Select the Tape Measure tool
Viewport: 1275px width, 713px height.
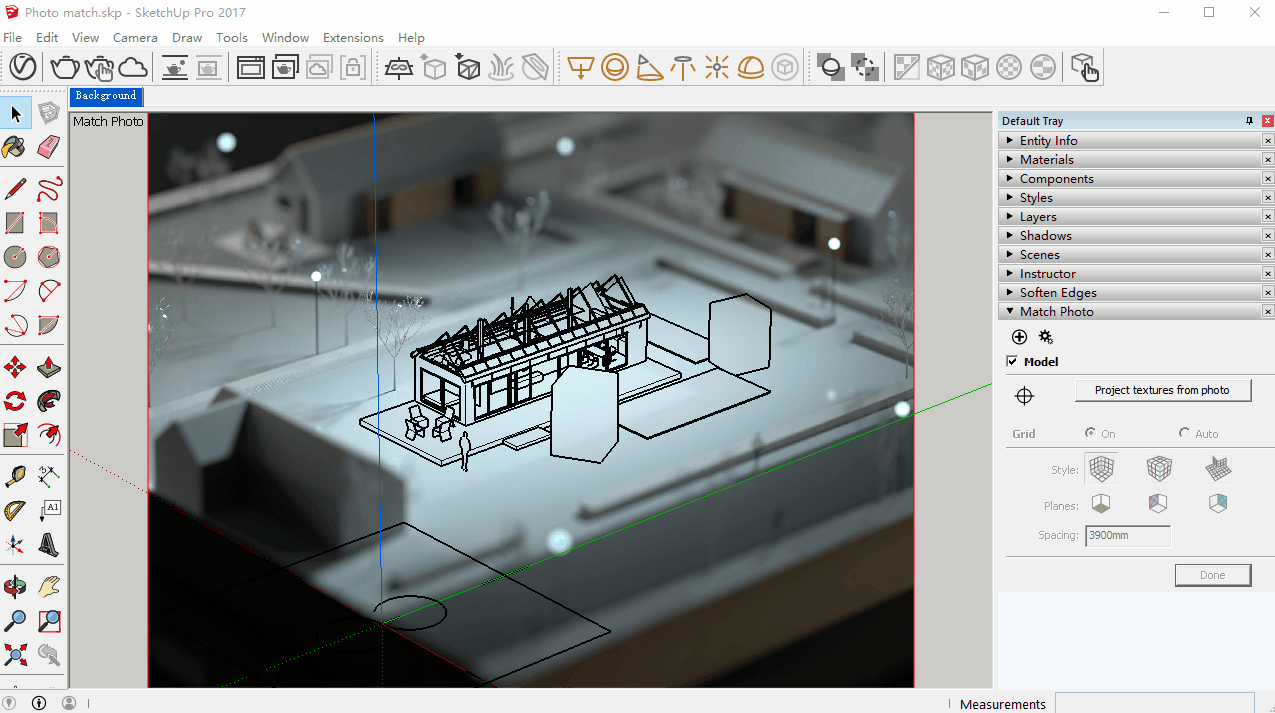click(15, 477)
